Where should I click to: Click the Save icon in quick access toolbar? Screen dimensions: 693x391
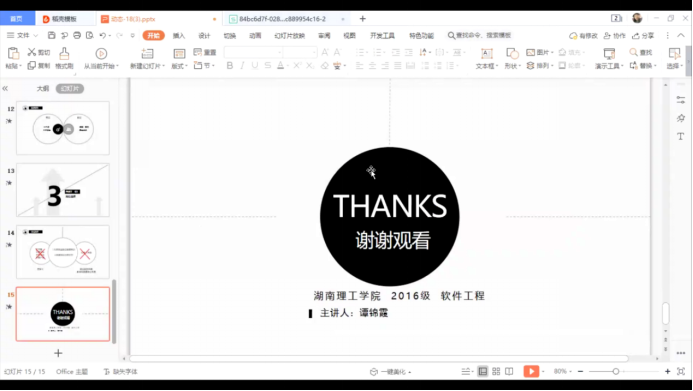[52, 35]
